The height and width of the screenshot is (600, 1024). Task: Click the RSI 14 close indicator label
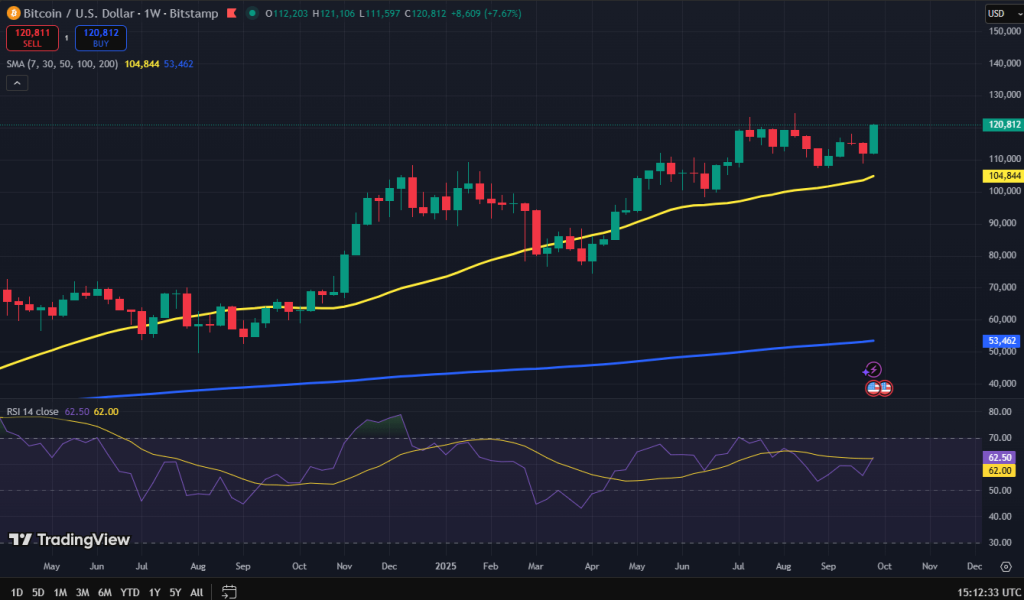32,411
